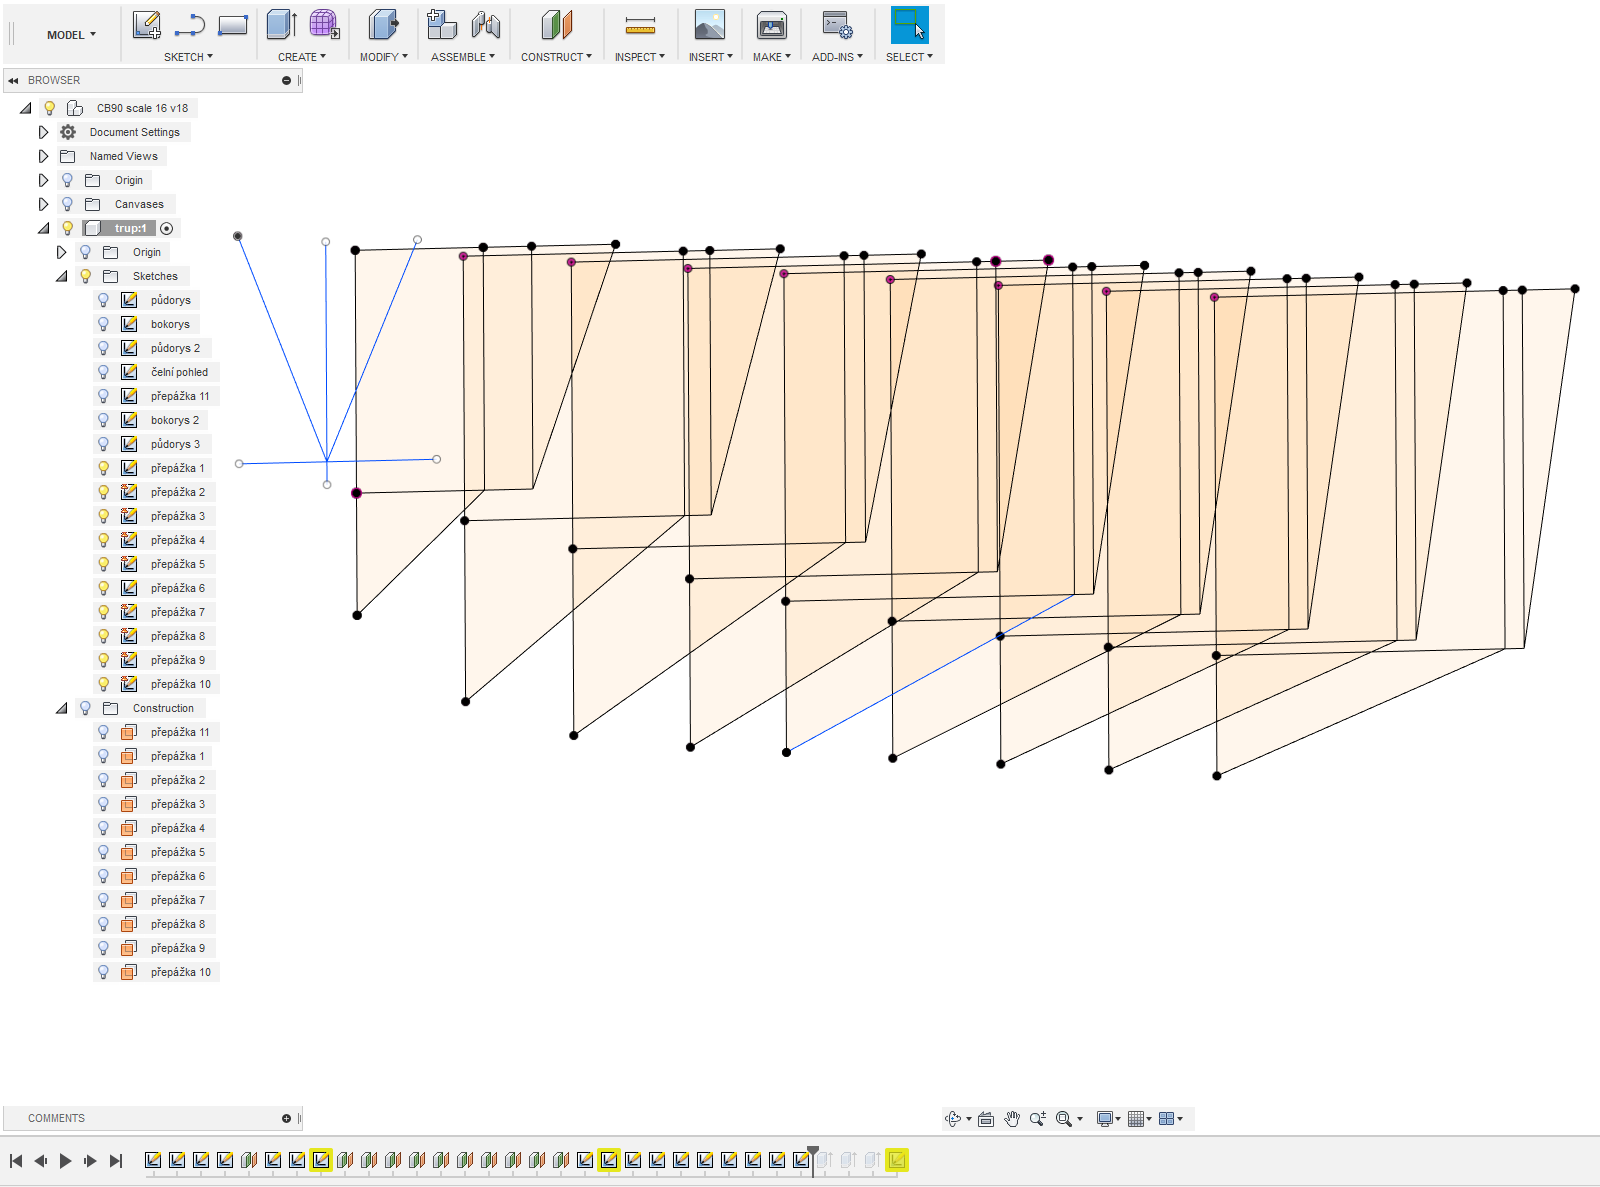Click the Joint icon in Assemble
Screen dimensions: 1600x1187
point(486,26)
